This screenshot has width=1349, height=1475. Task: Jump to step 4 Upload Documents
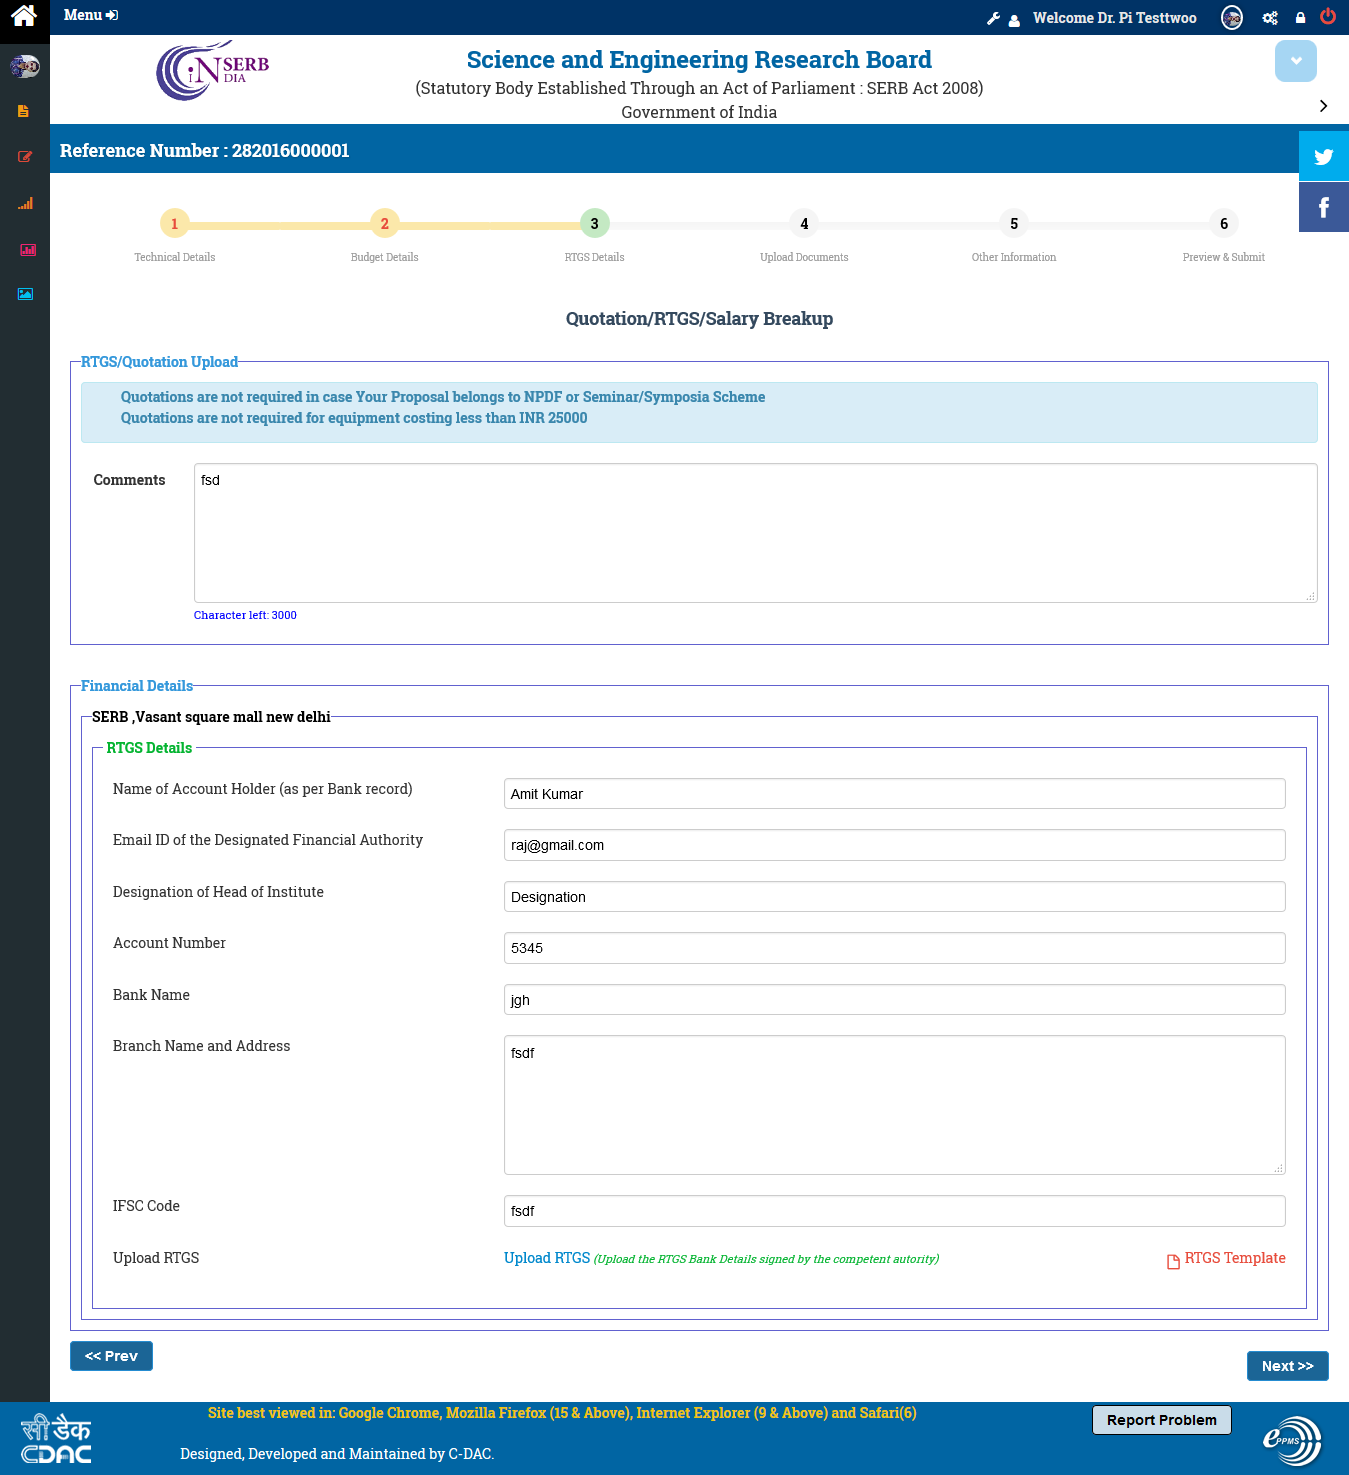(x=803, y=224)
